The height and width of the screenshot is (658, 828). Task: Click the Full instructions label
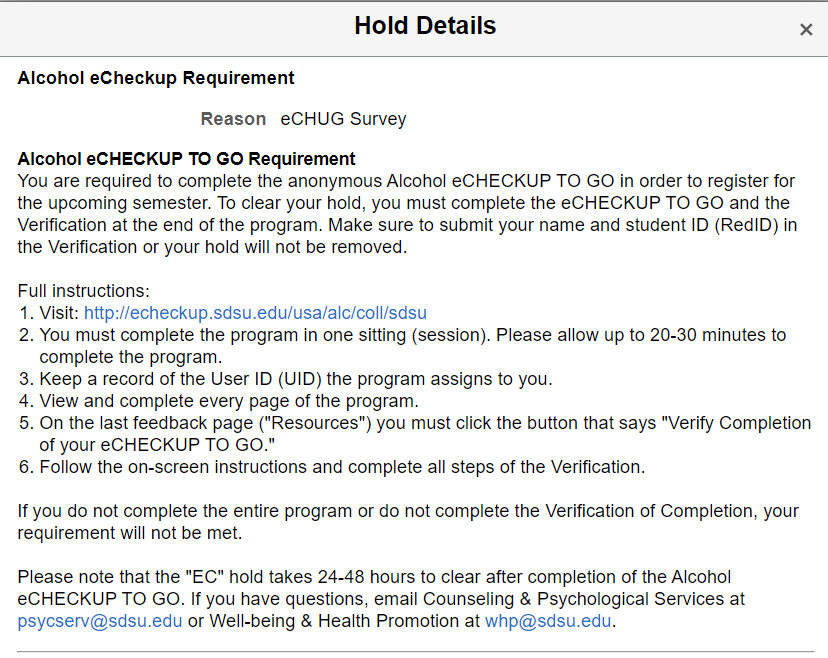click(83, 291)
